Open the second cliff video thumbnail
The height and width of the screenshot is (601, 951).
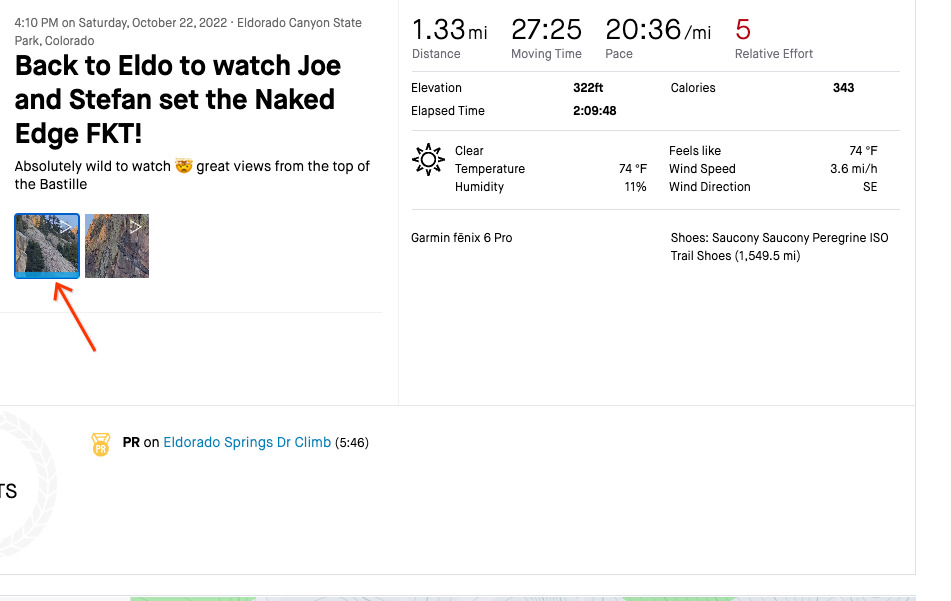117,246
